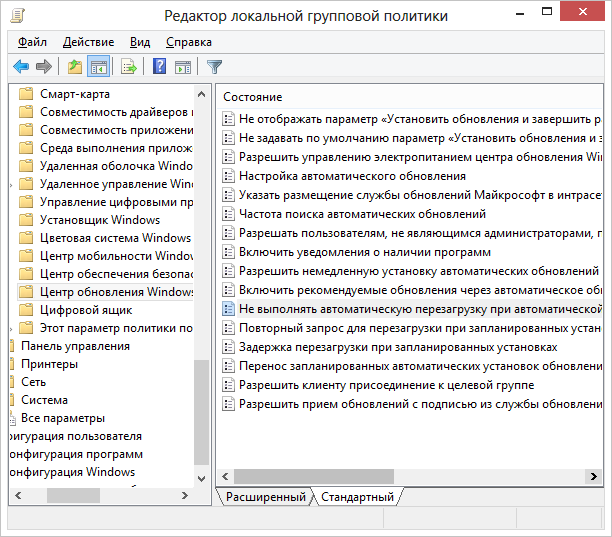Select 'Конфигурация Windows' tree item

[x=72, y=472]
